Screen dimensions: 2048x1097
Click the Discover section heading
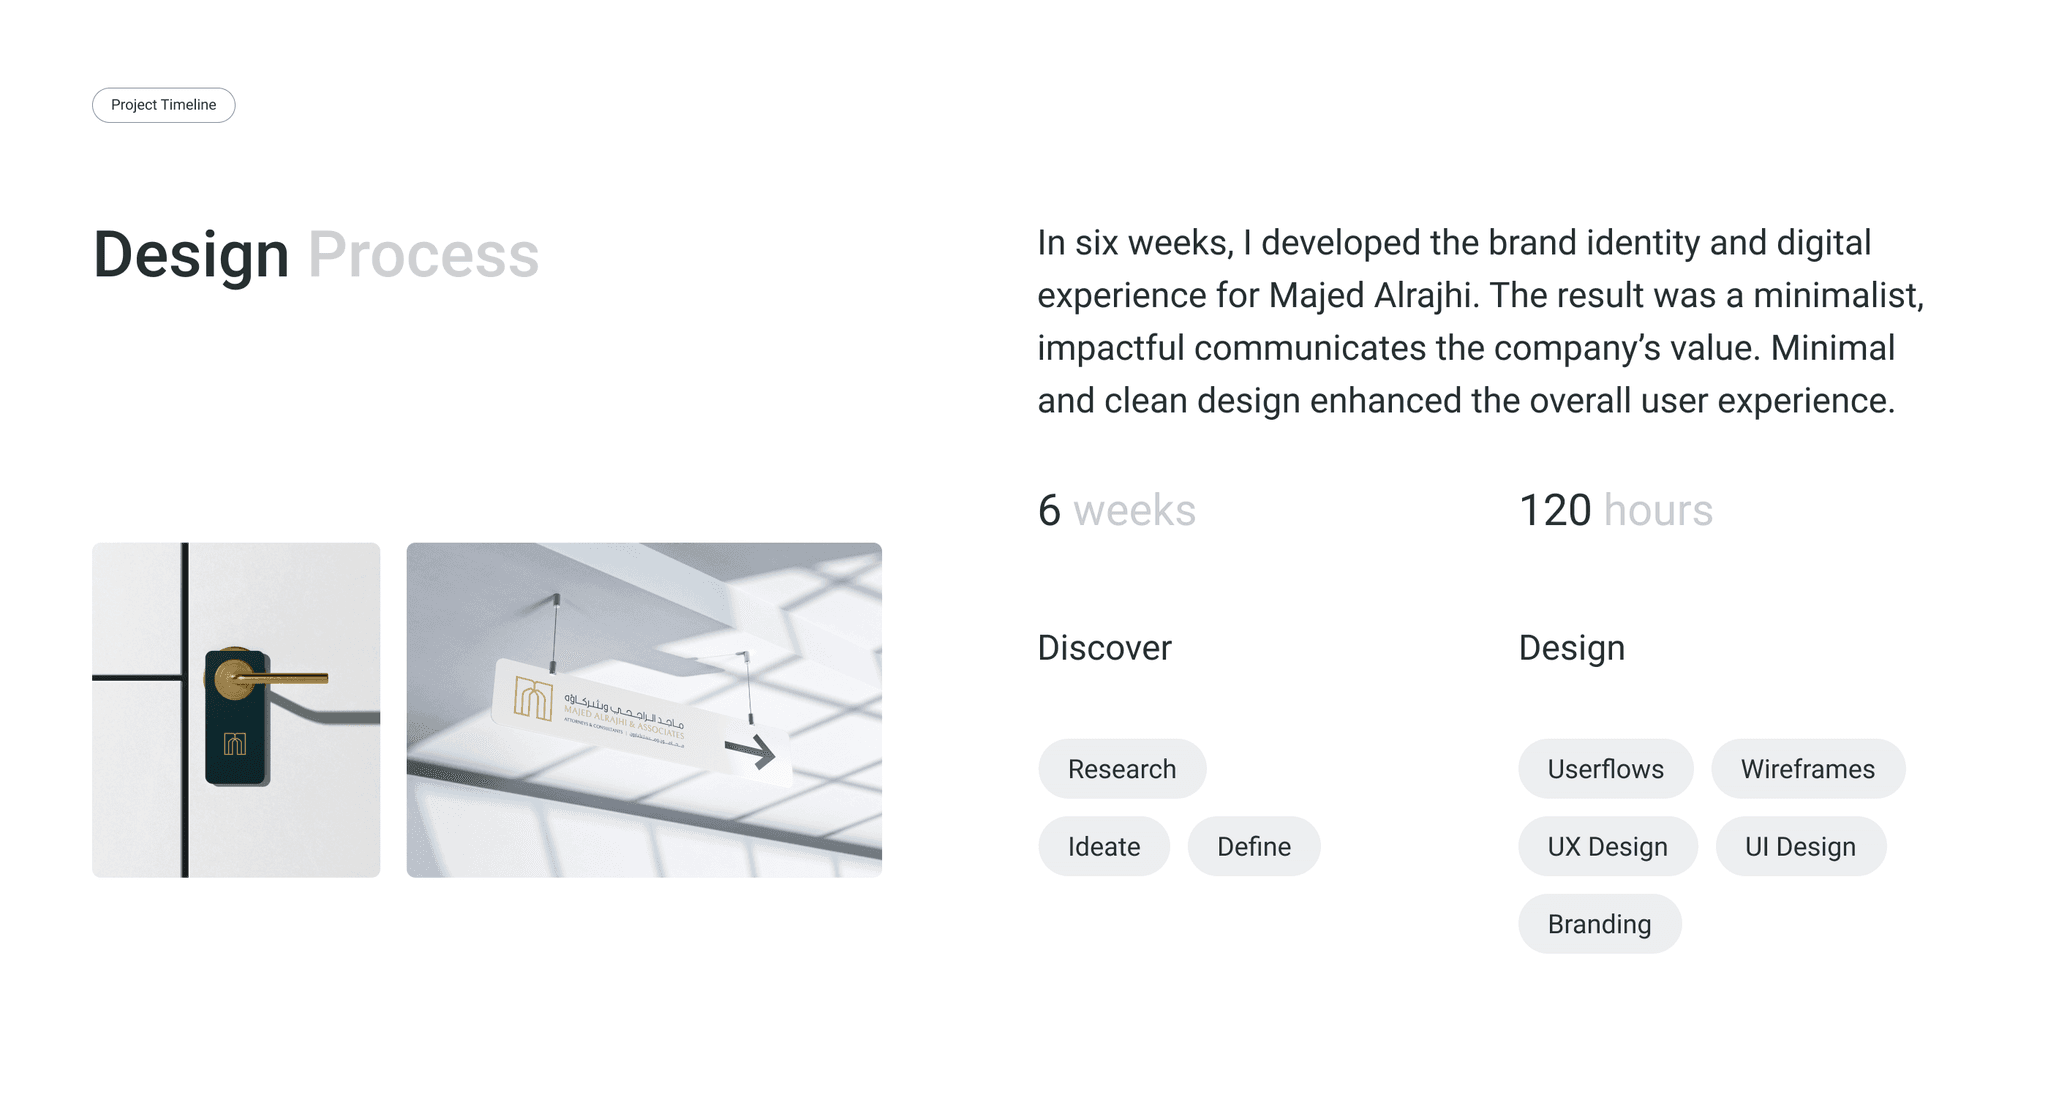point(1104,648)
